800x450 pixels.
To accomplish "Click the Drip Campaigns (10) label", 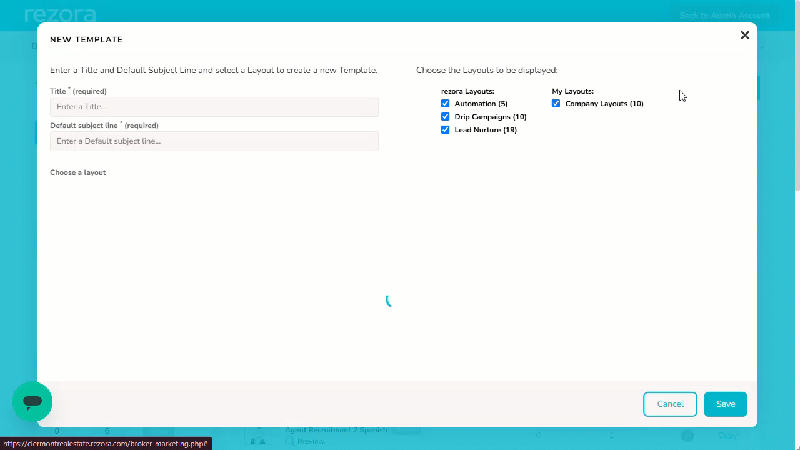I will (490, 117).
